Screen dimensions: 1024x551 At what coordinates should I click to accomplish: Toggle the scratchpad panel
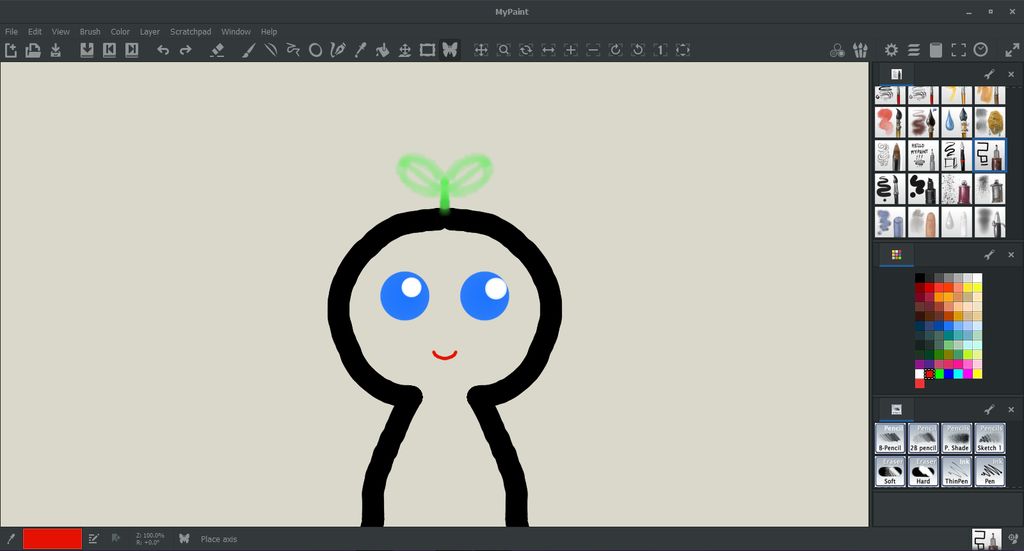[x=936, y=50]
